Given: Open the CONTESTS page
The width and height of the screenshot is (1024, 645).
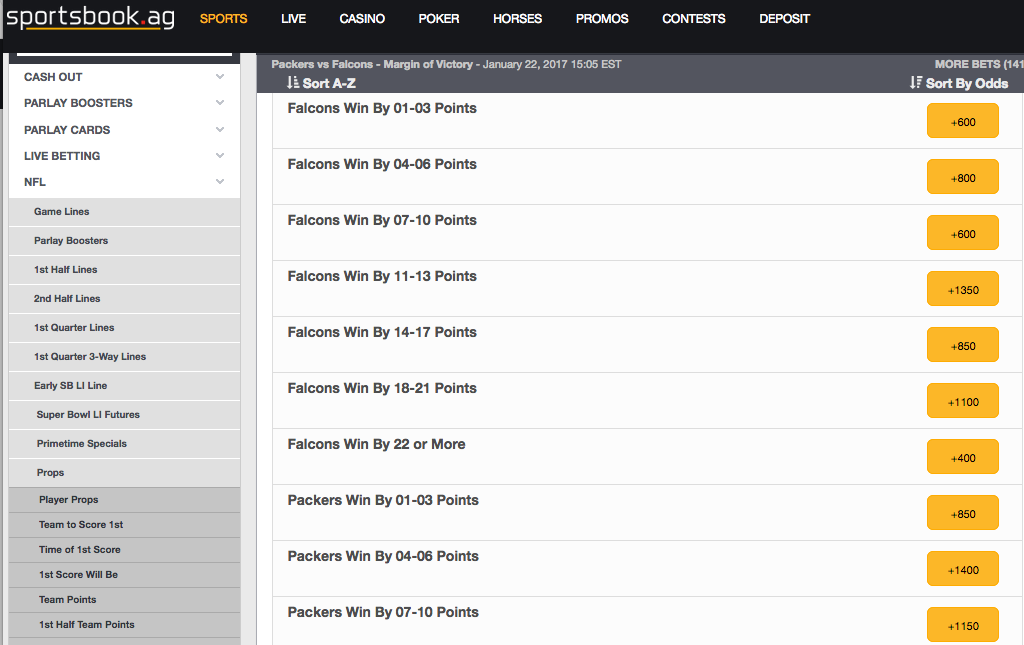Looking at the screenshot, I should [x=694, y=19].
